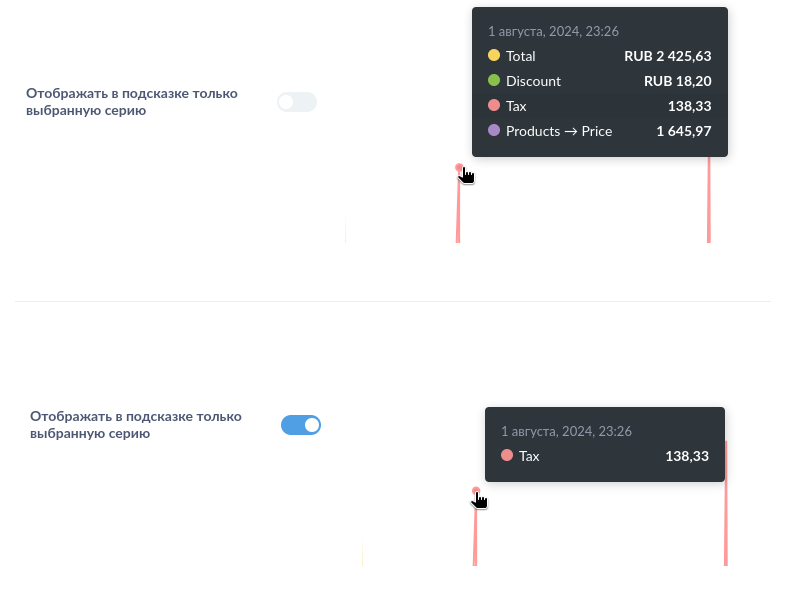Select the RUB 2 425,63 Total value
800x600 pixels.
click(667, 56)
